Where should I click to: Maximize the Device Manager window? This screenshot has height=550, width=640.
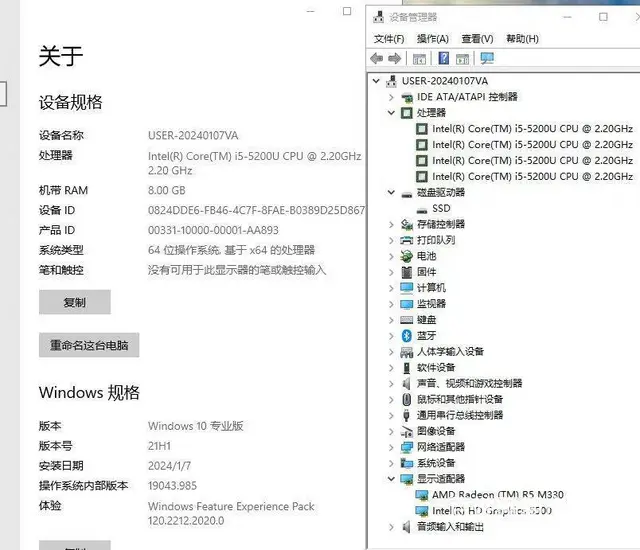603,17
